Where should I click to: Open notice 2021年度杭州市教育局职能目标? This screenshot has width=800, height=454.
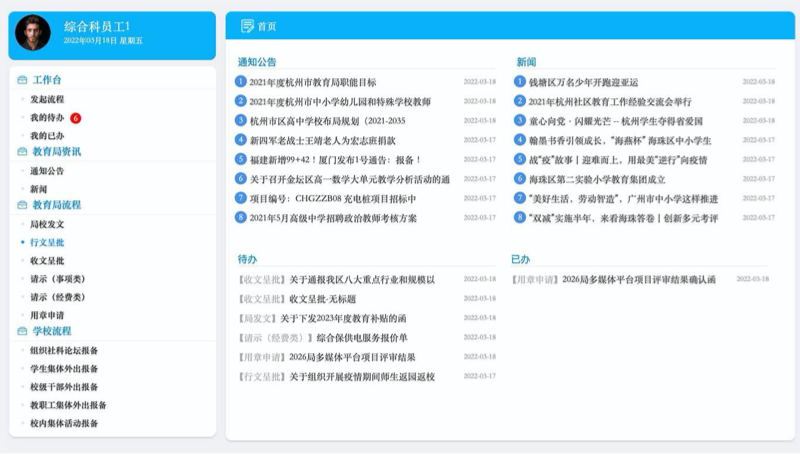coord(312,82)
